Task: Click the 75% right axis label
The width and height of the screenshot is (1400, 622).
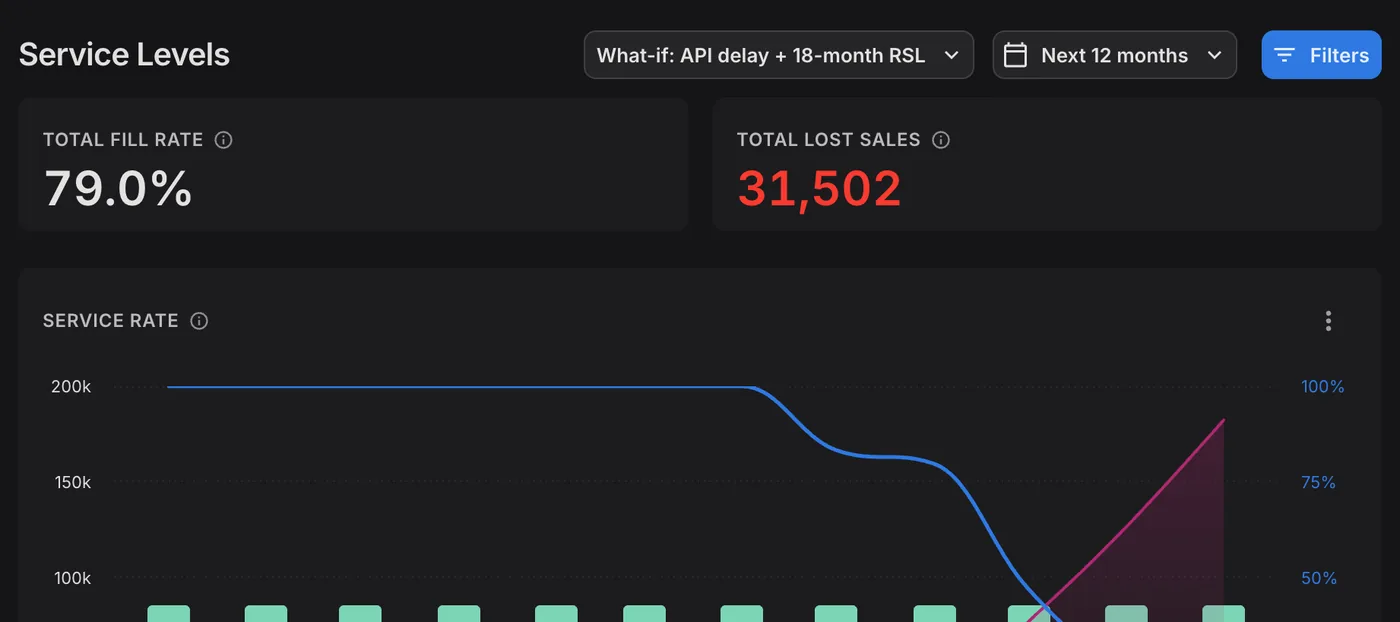Action: click(1318, 482)
